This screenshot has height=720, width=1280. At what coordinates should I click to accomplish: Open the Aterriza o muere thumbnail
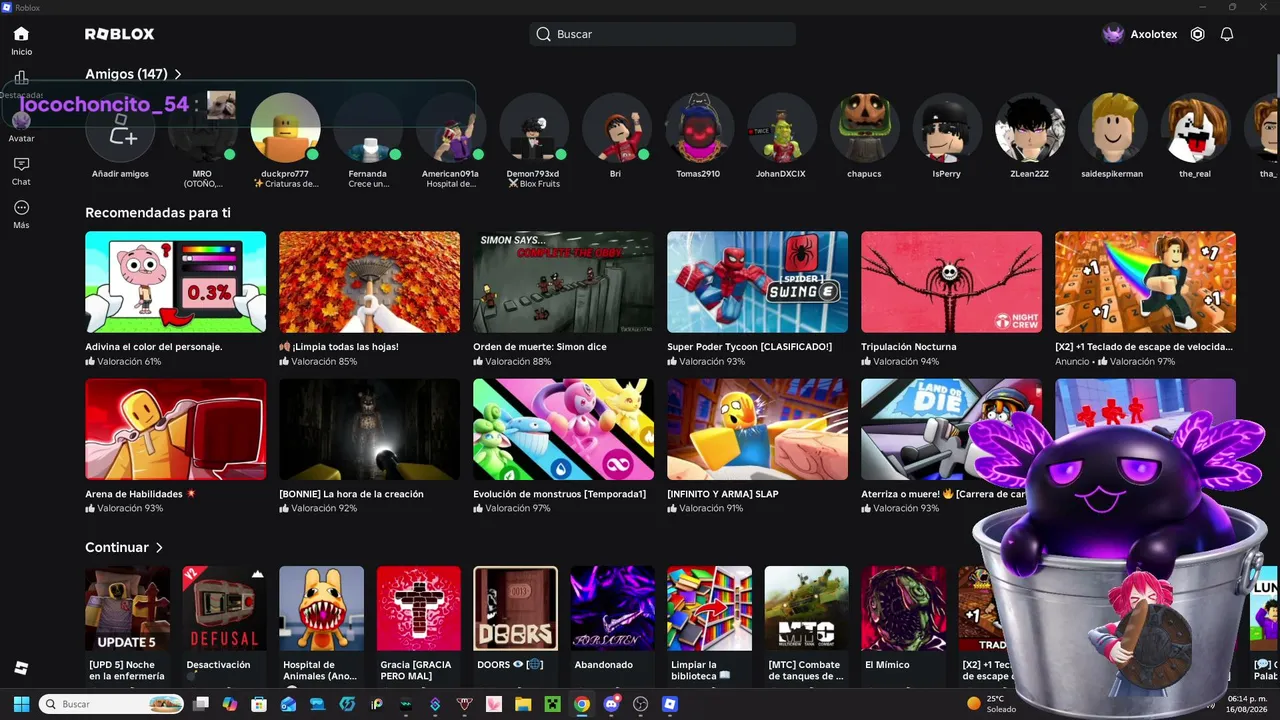coord(951,429)
